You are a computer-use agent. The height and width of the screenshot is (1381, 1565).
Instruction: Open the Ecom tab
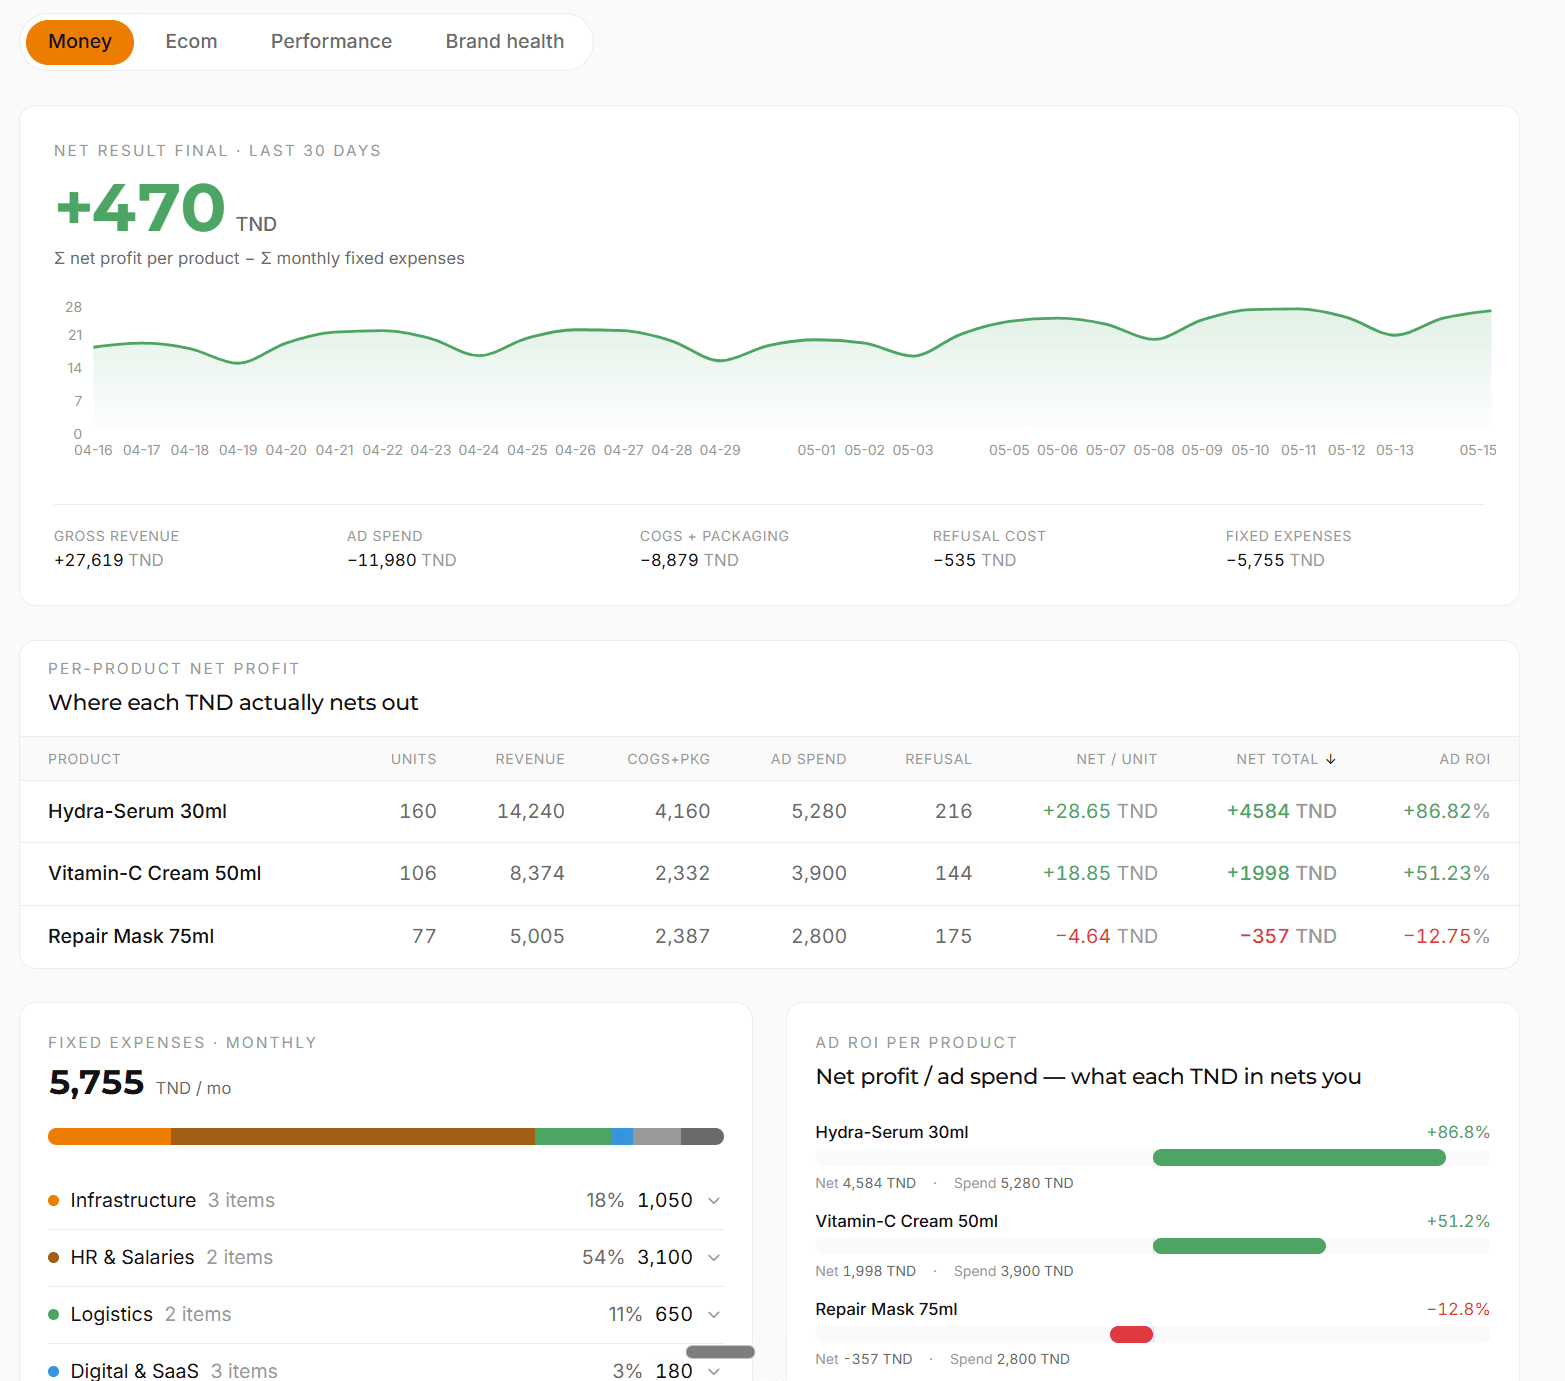tap(191, 42)
